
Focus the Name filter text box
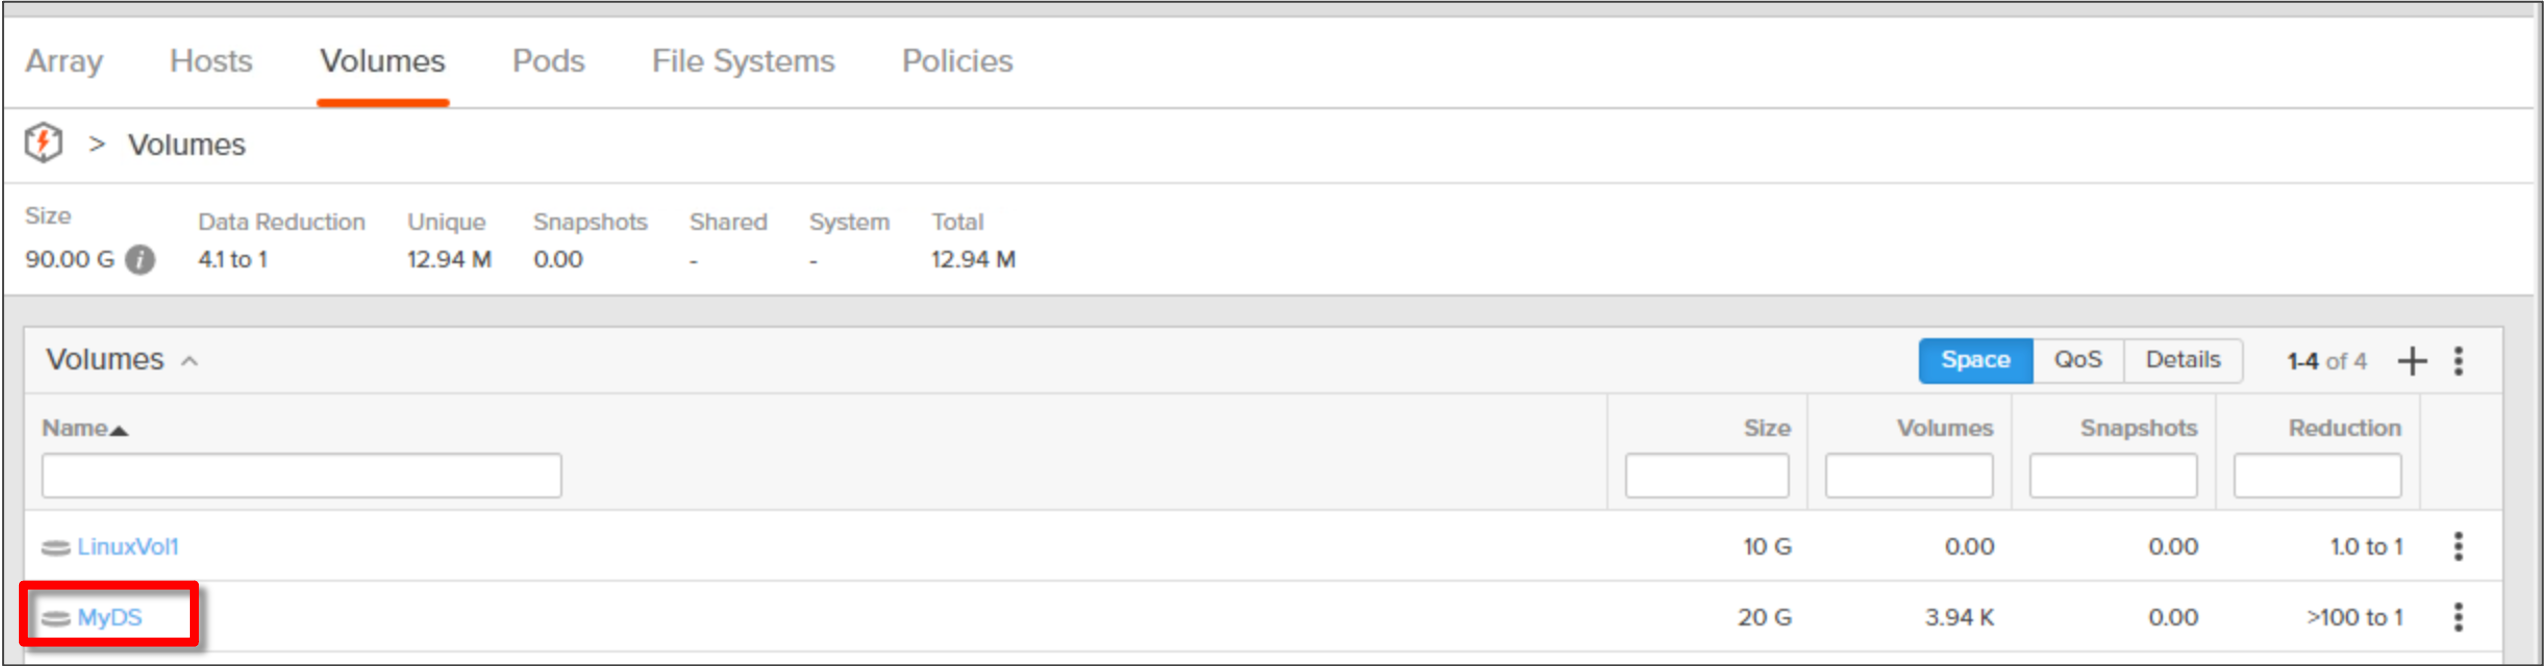301,475
